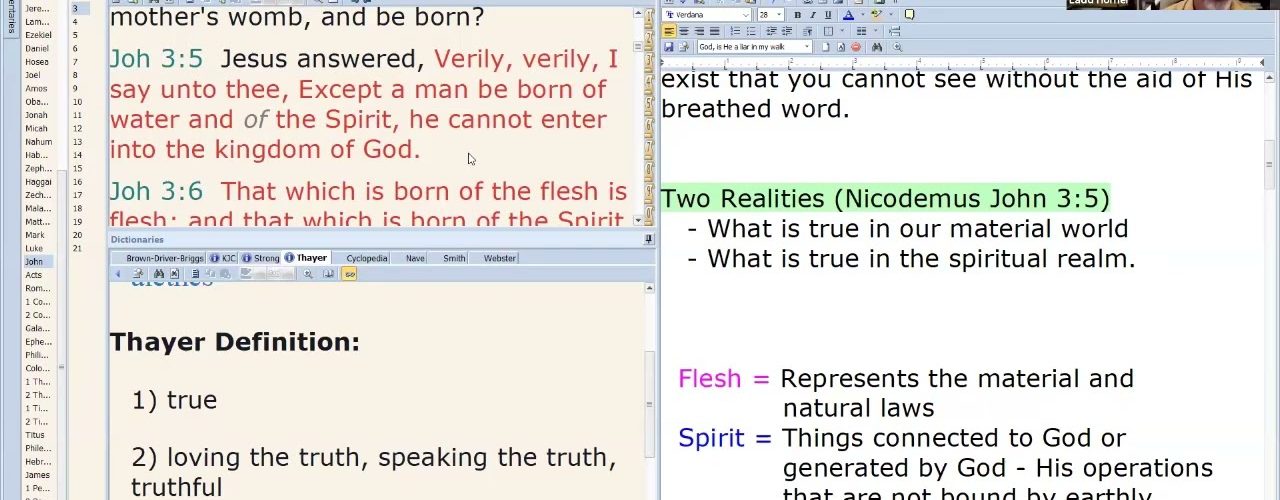The image size is (1280, 500).
Task: Select chapter 10 in the chapter list
Action: coord(75,102)
